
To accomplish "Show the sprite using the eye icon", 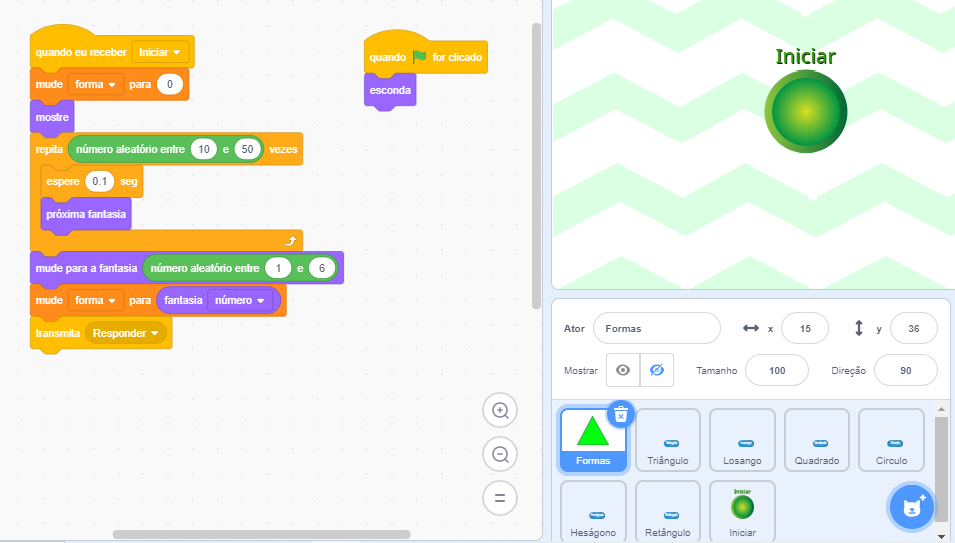I will (623, 370).
